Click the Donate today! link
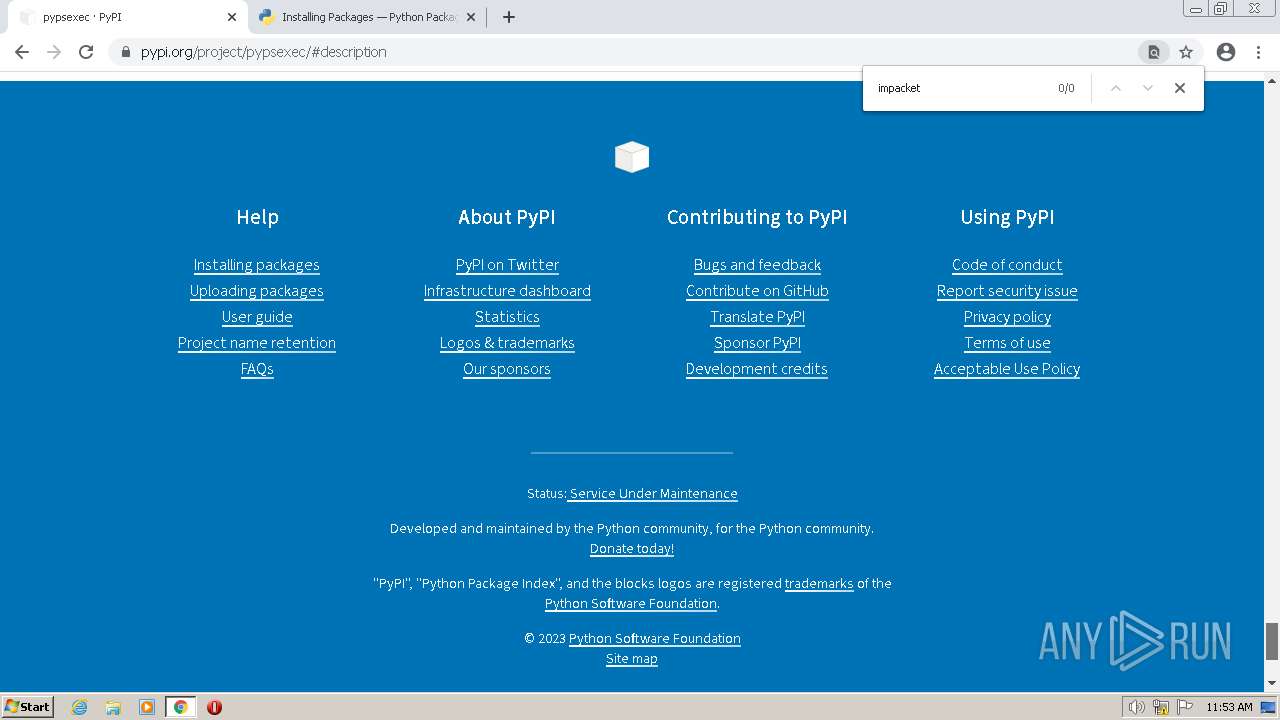 pos(632,549)
